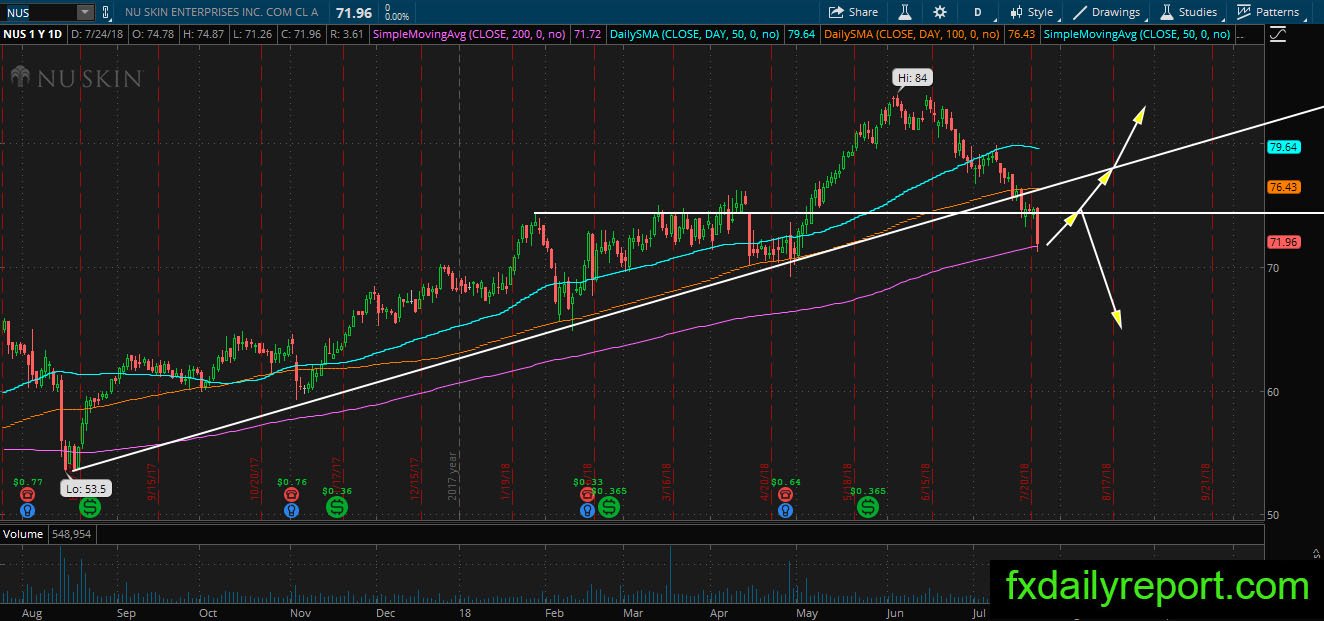Open the D timeframe selector

(978, 12)
